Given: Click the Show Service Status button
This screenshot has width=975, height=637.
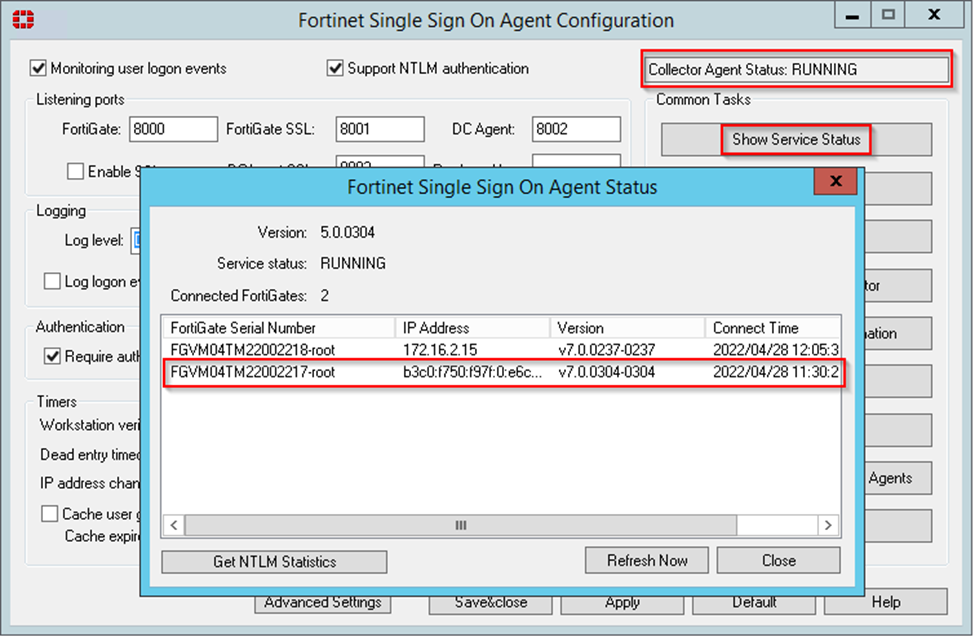Looking at the screenshot, I should click(x=796, y=139).
